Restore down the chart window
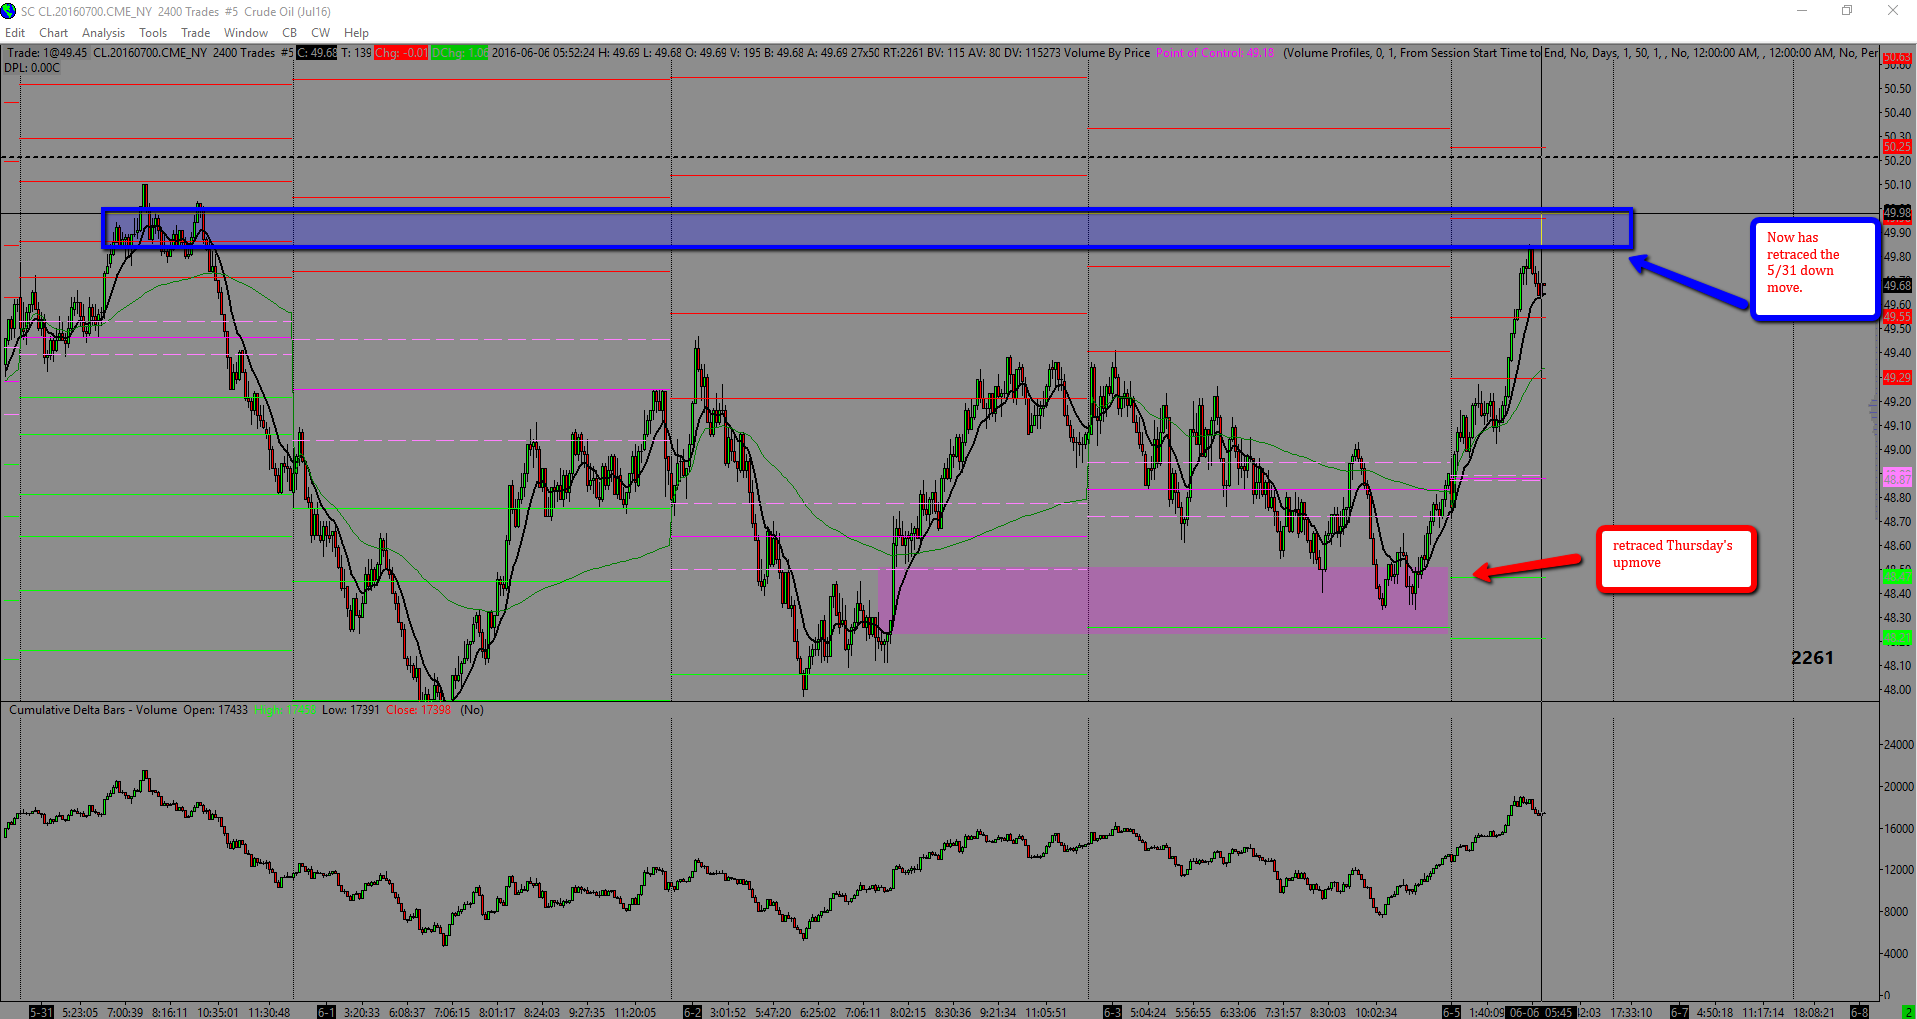 click(1847, 11)
